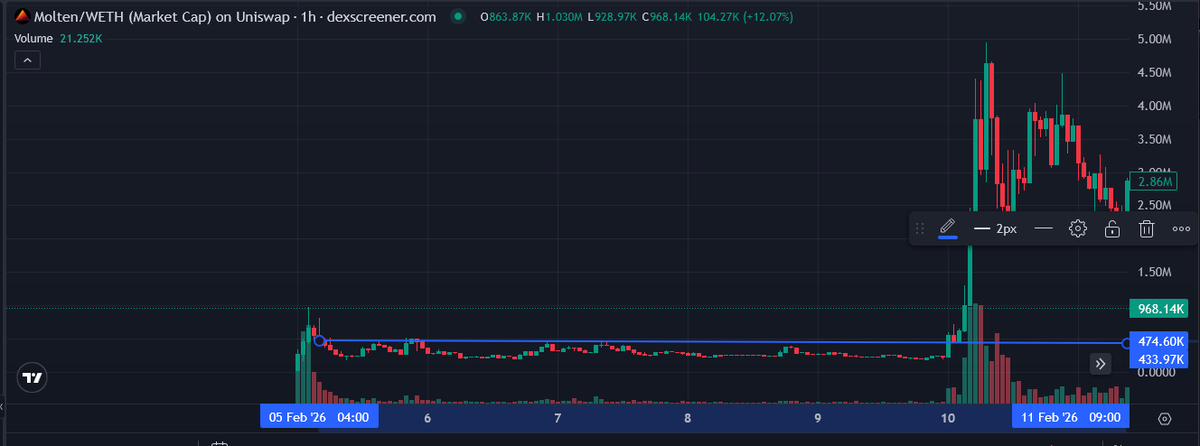
Task: Collapse the indicator legend with chevron
Action: click(x=27, y=61)
